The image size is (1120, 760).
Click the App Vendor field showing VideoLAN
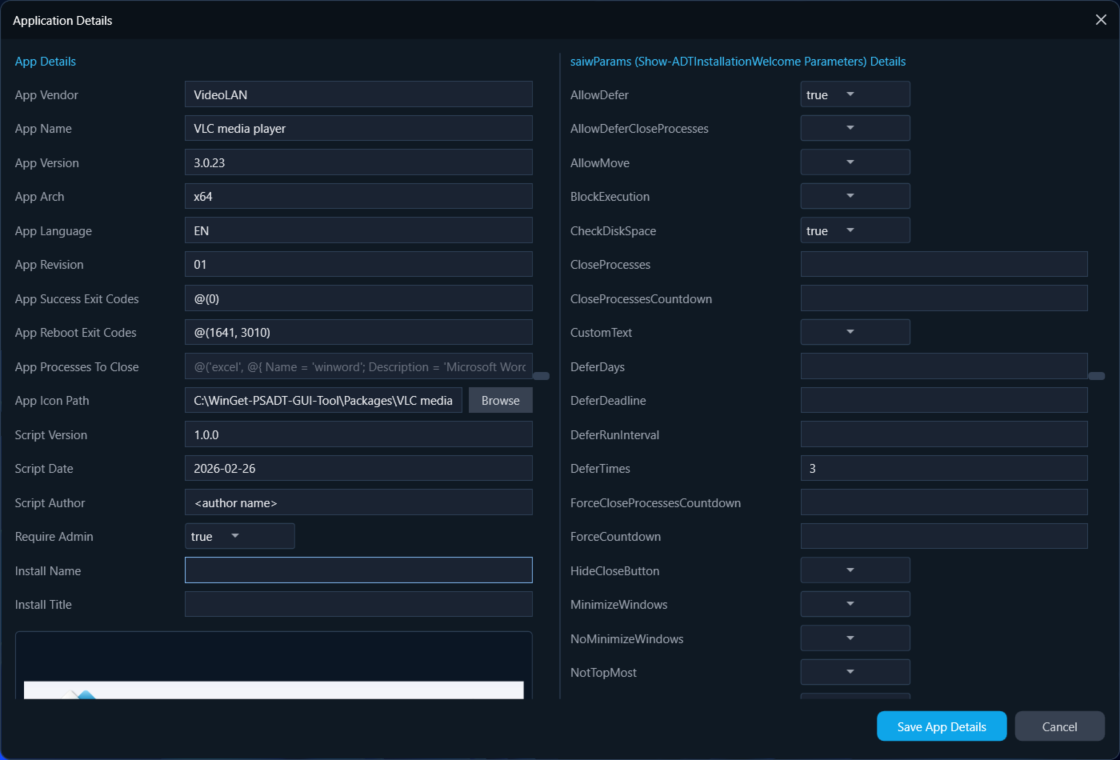click(x=358, y=94)
